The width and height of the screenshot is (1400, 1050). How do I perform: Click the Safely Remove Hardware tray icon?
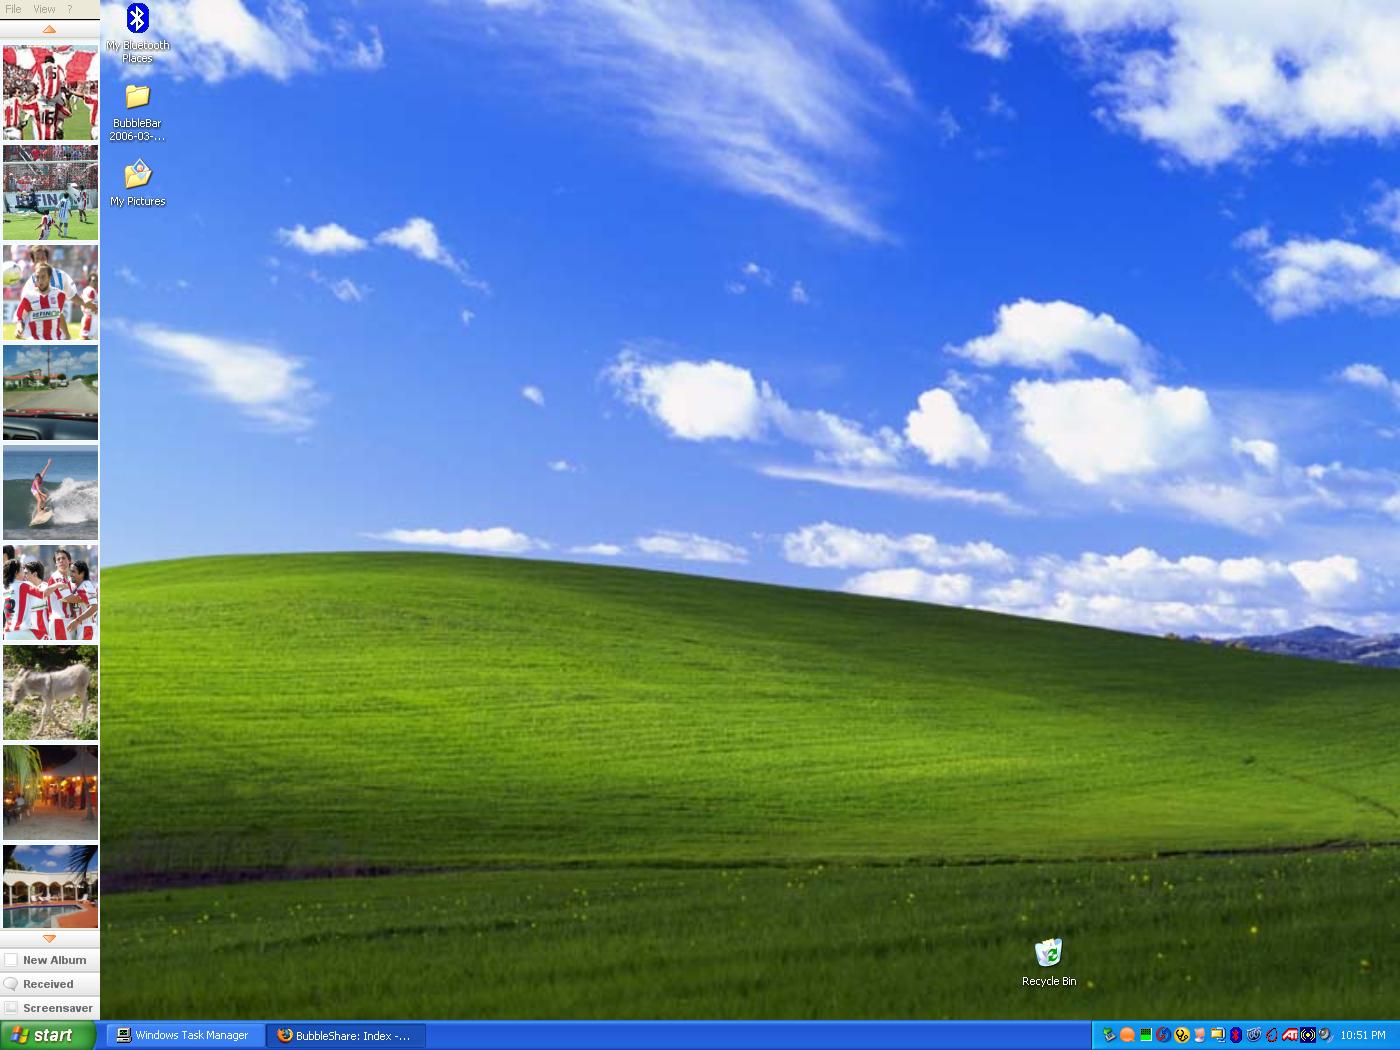[1109, 1035]
